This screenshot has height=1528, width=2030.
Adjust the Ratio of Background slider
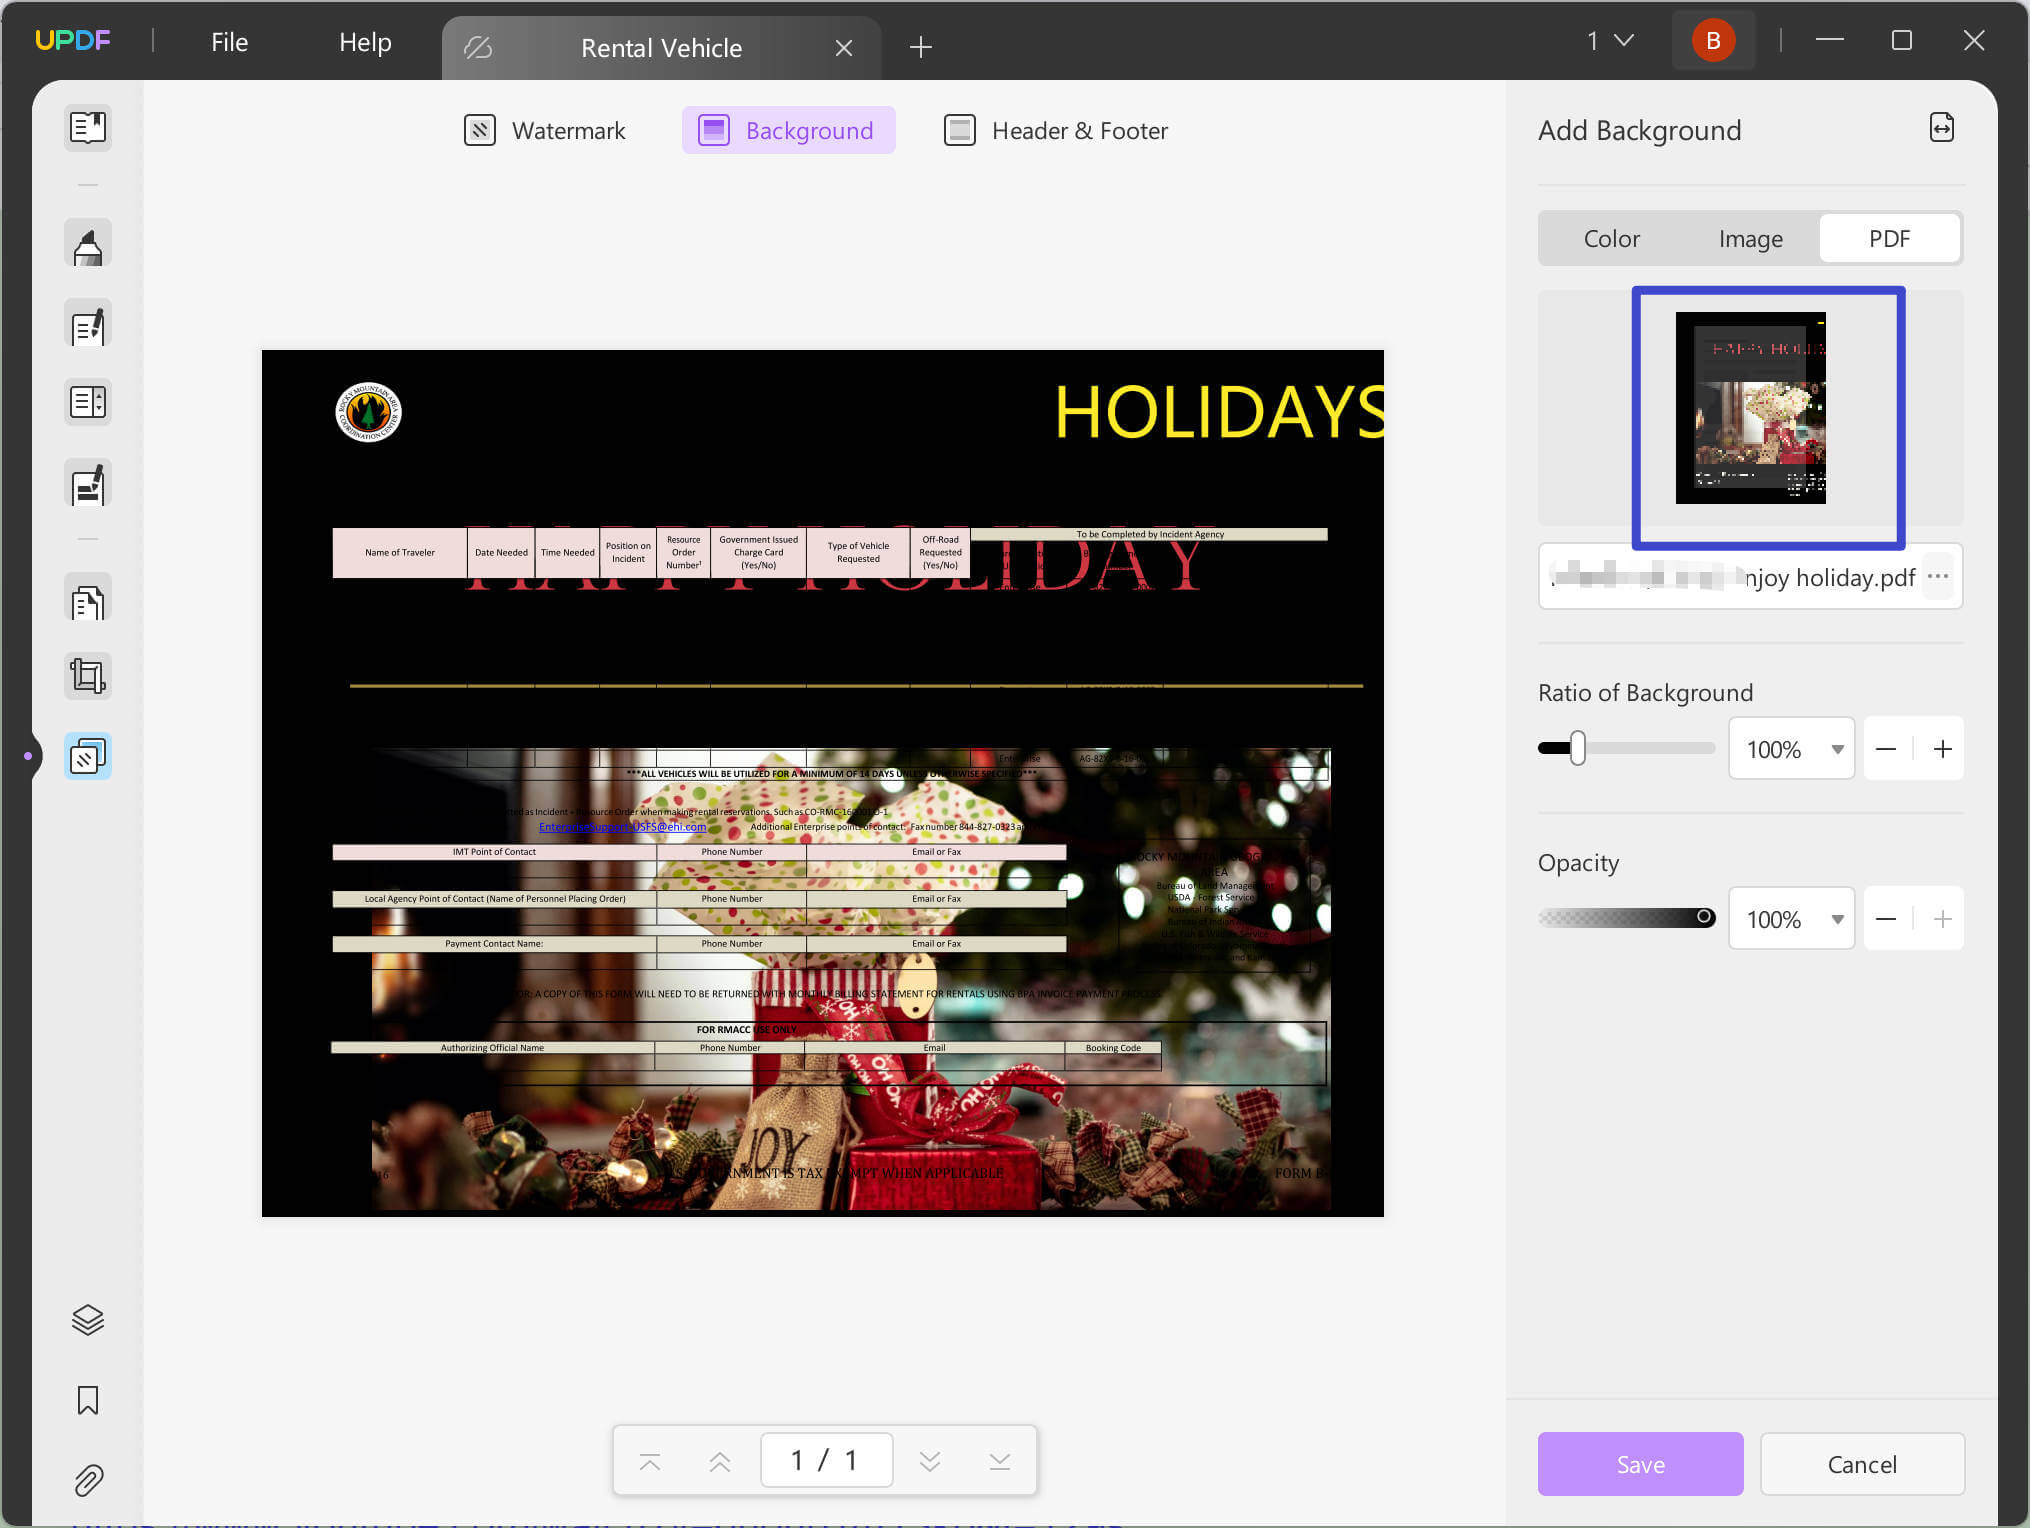[1578, 748]
